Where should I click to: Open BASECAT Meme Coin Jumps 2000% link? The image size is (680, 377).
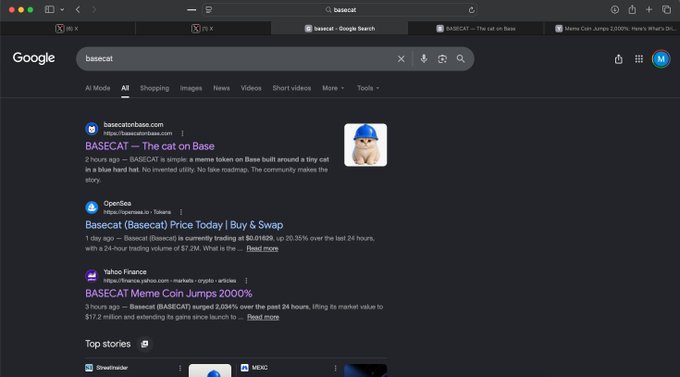[169, 293]
